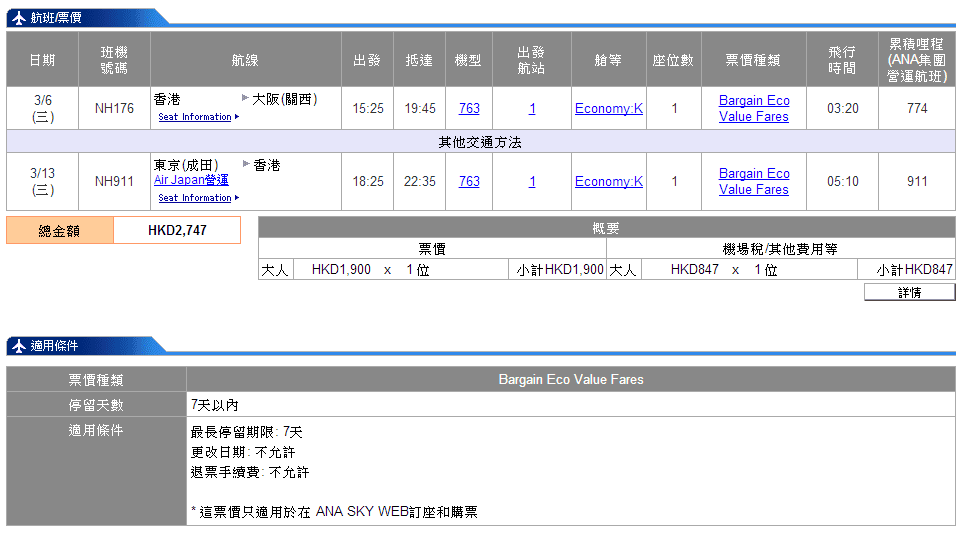Click the HKD2,747 total amount field

point(177,230)
